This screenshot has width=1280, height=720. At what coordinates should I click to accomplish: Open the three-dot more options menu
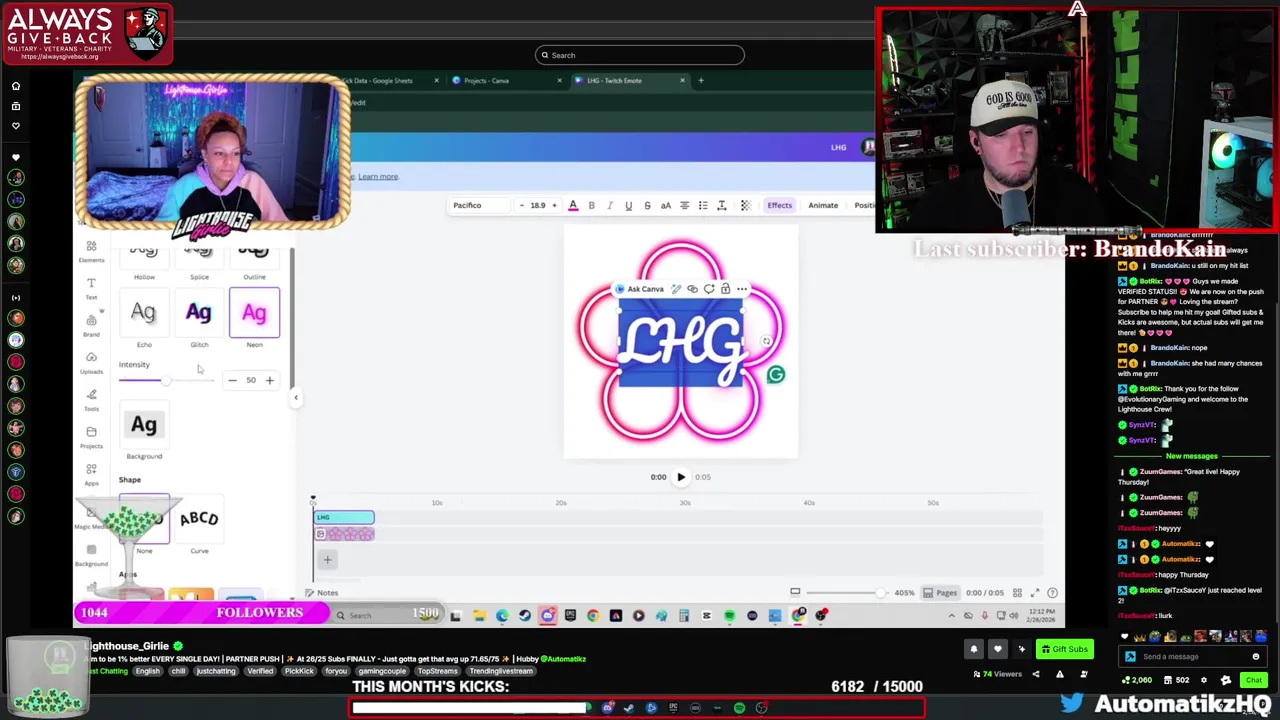click(x=742, y=289)
